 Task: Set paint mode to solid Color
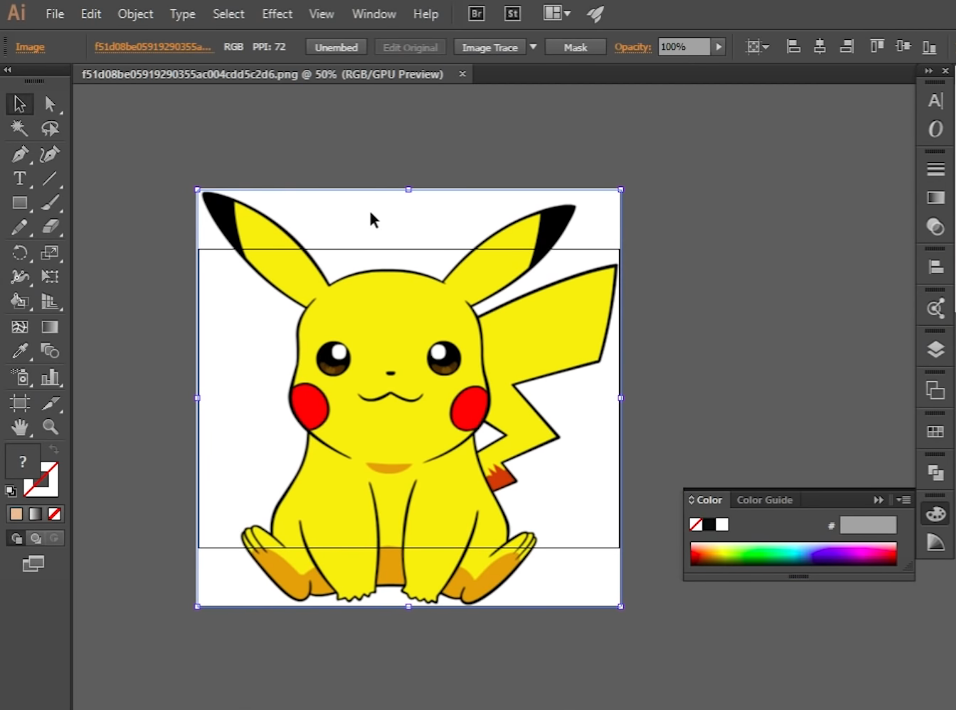click(x=16, y=514)
